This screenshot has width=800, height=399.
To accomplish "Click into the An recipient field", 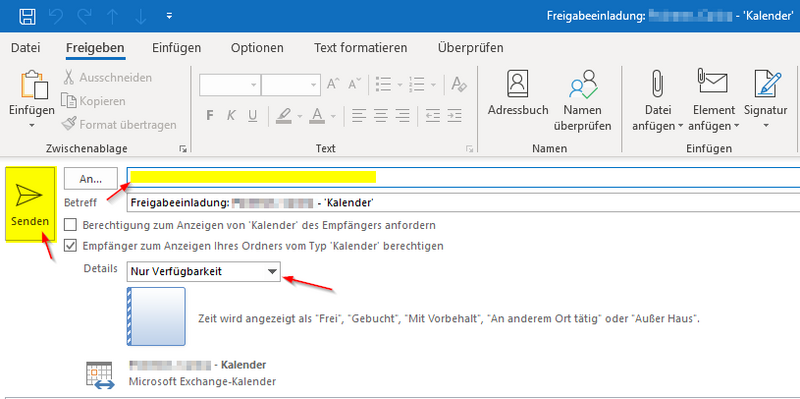I will point(463,178).
